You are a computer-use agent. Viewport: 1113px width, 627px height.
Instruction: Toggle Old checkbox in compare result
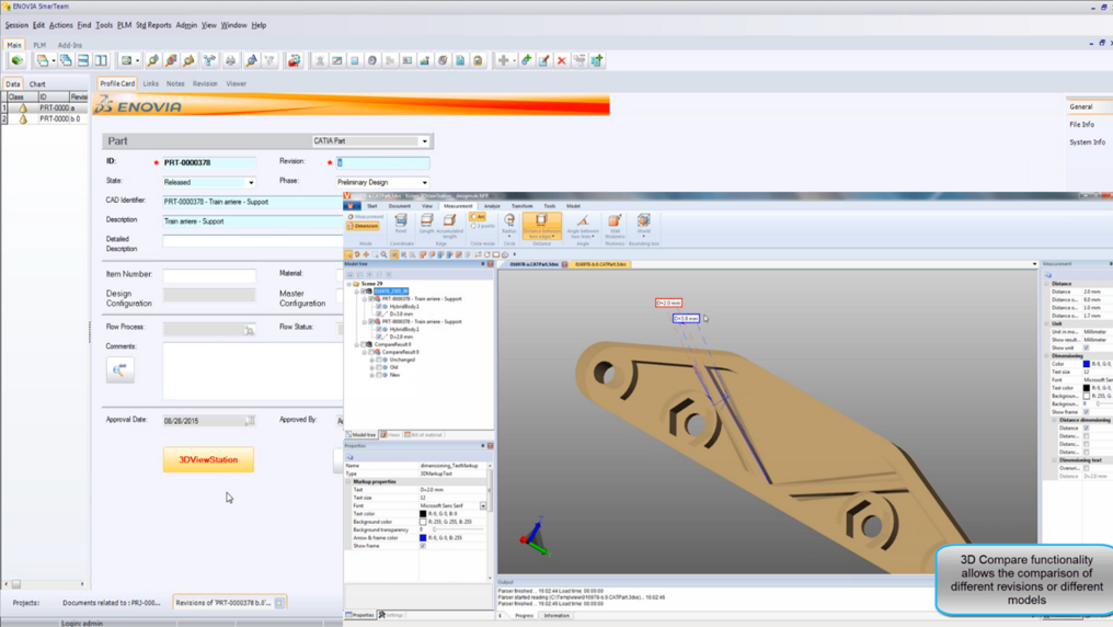coord(378,367)
